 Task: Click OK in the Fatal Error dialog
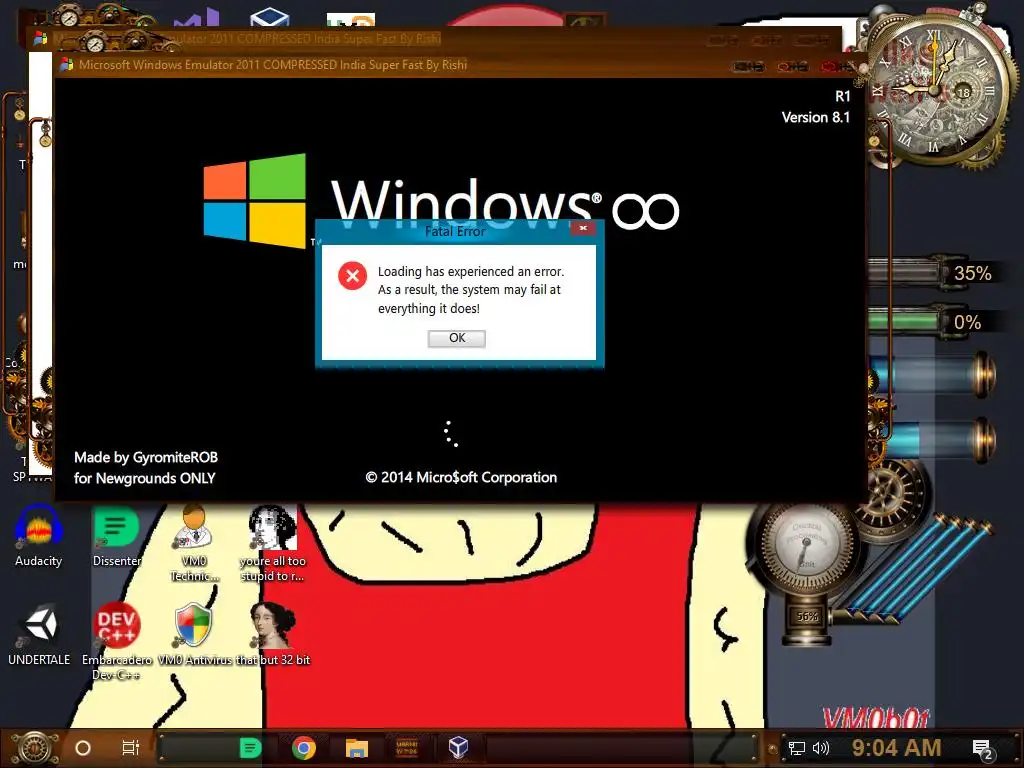tap(456, 338)
